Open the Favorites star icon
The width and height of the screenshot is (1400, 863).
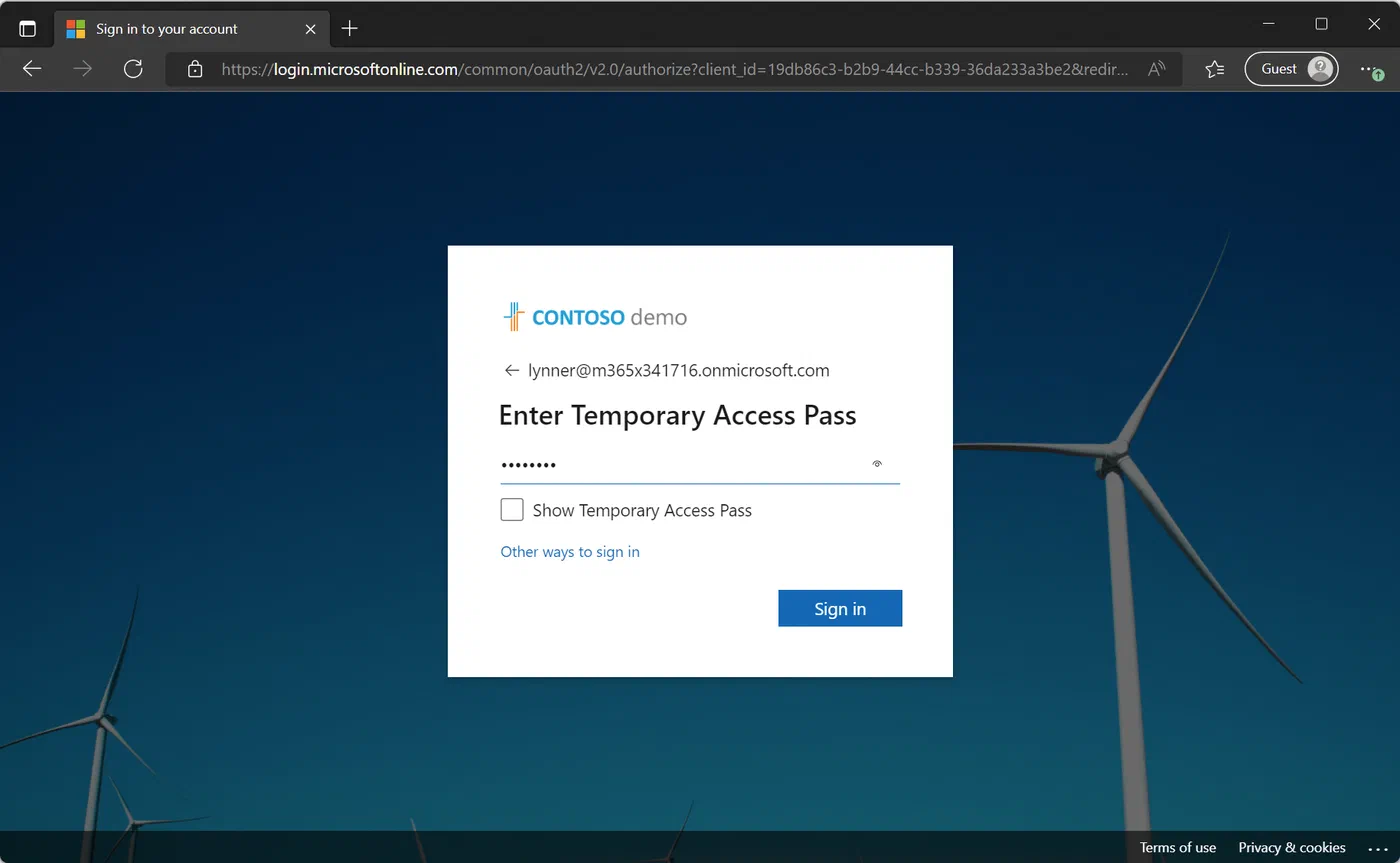pyautogui.click(x=1215, y=69)
